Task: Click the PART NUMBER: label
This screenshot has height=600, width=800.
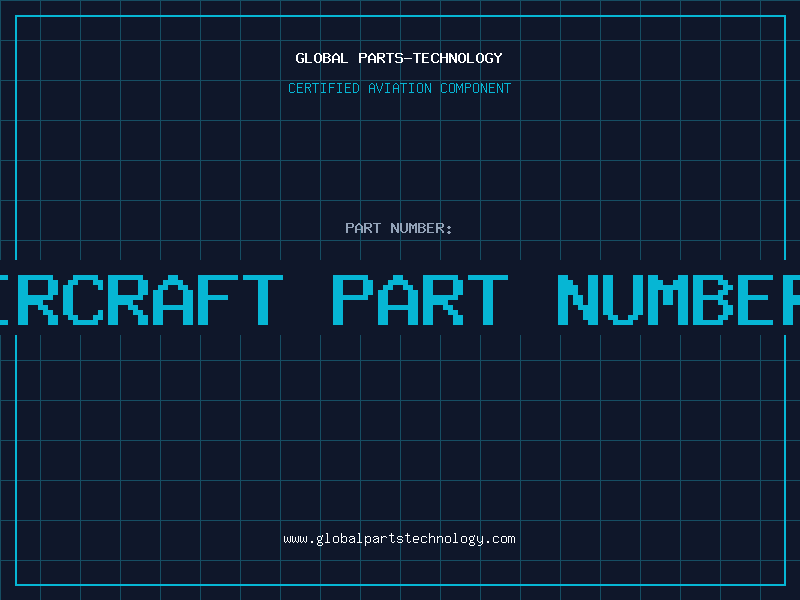Action: pos(399,228)
